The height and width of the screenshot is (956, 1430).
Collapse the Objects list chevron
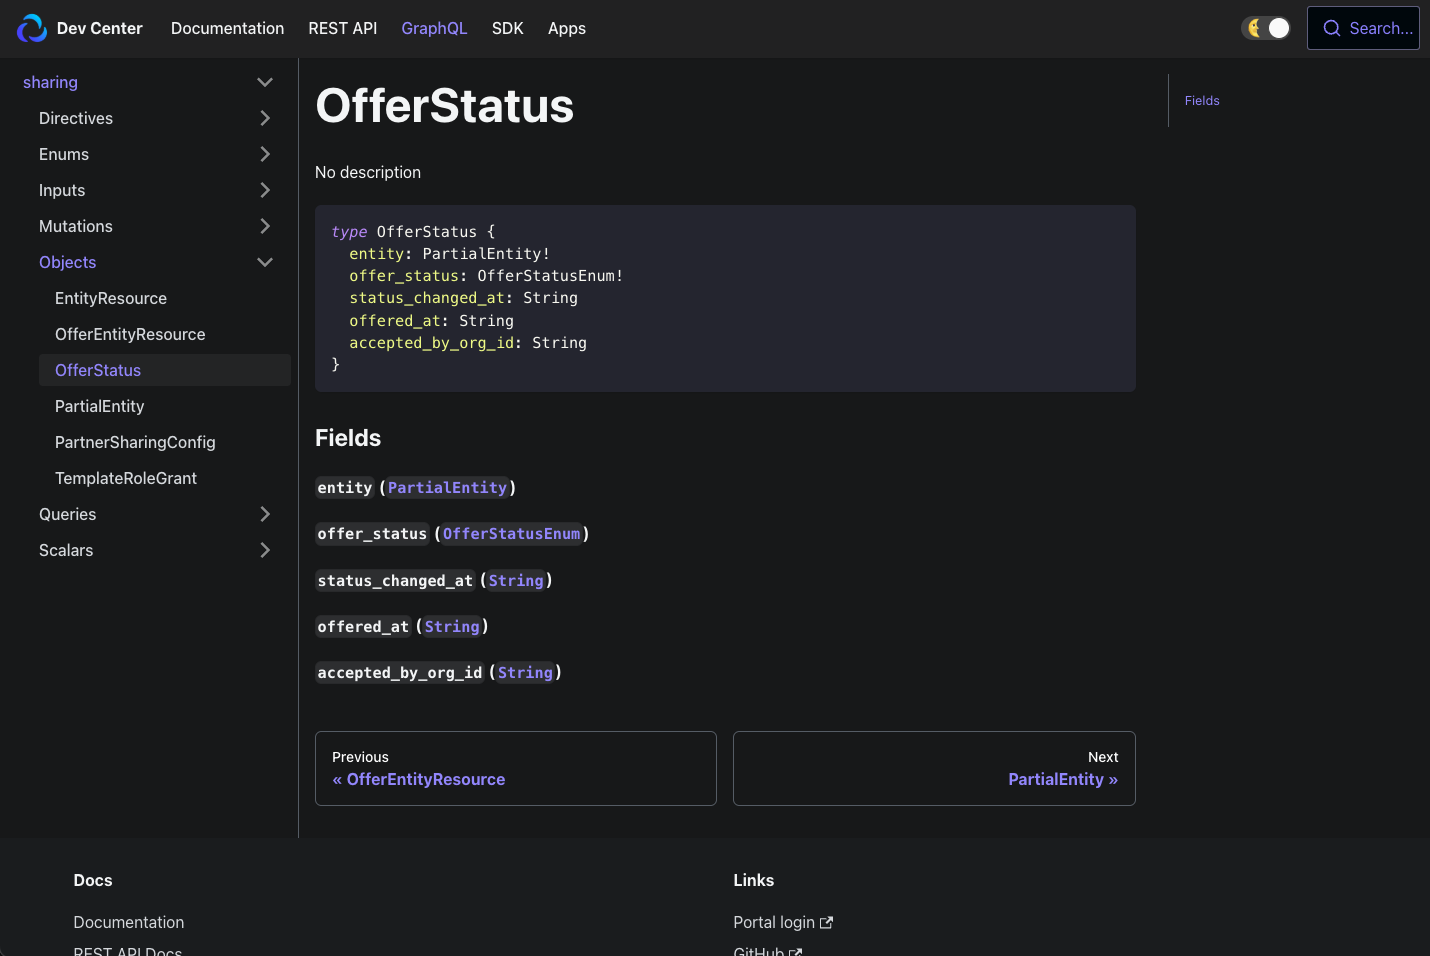pyautogui.click(x=265, y=262)
